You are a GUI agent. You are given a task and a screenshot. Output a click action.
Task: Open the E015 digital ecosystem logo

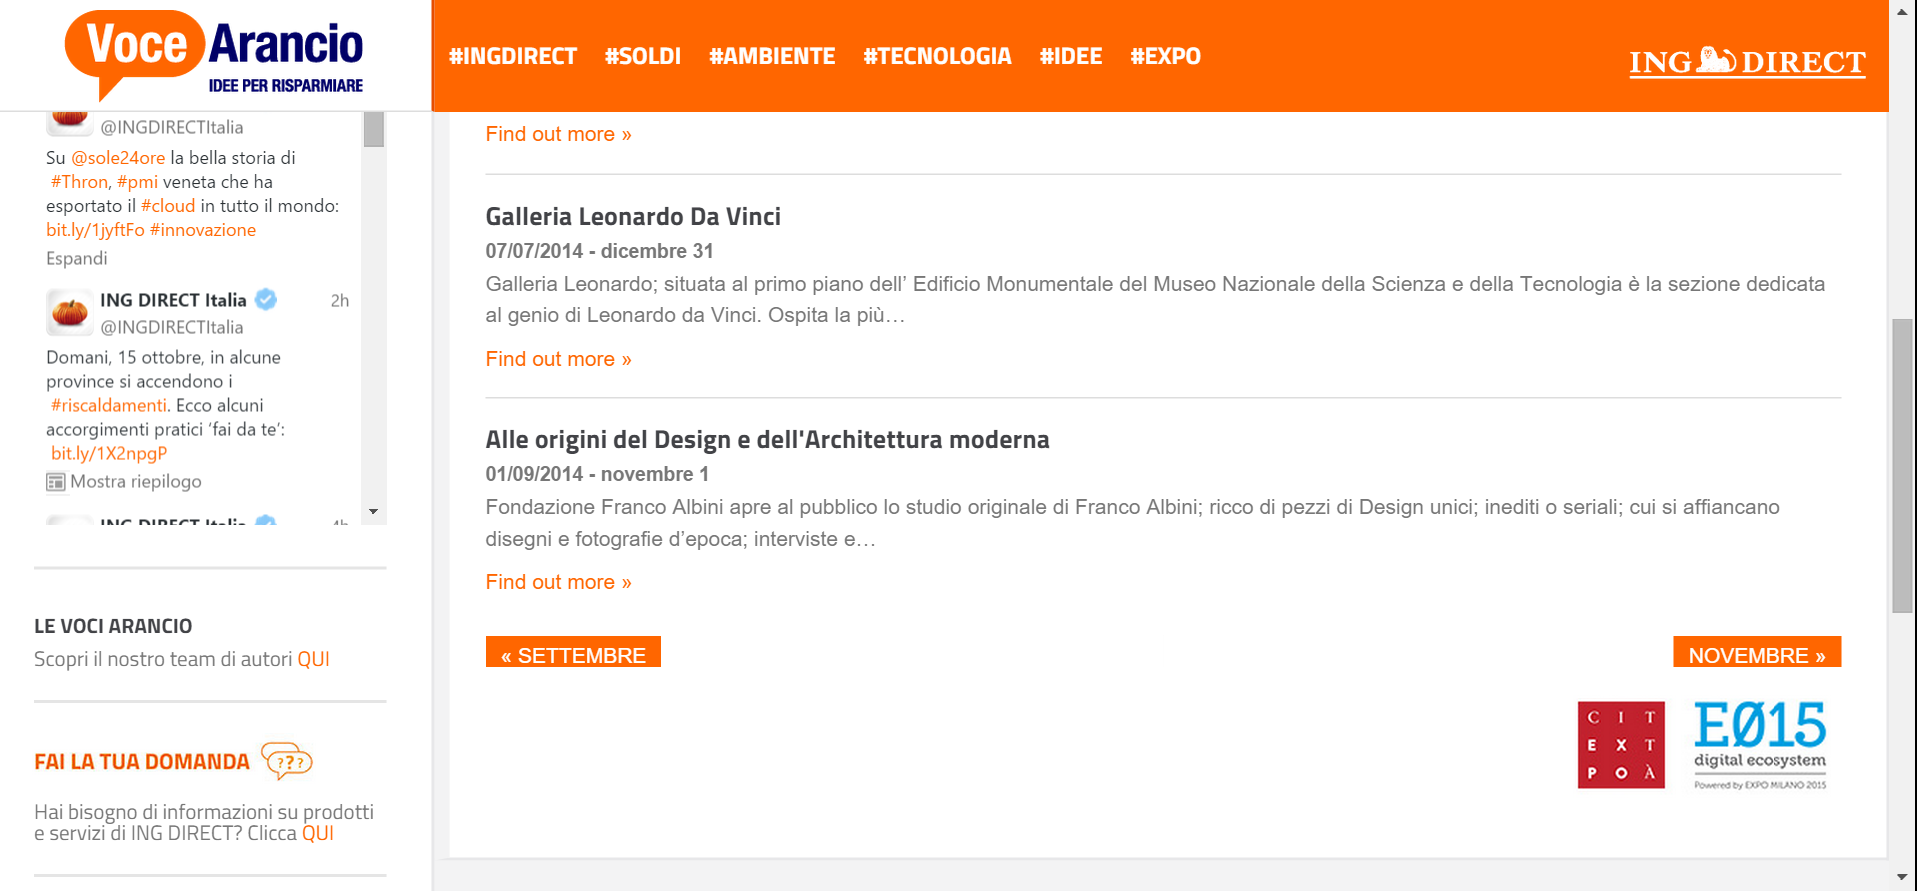pyautogui.click(x=1759, y=745)
